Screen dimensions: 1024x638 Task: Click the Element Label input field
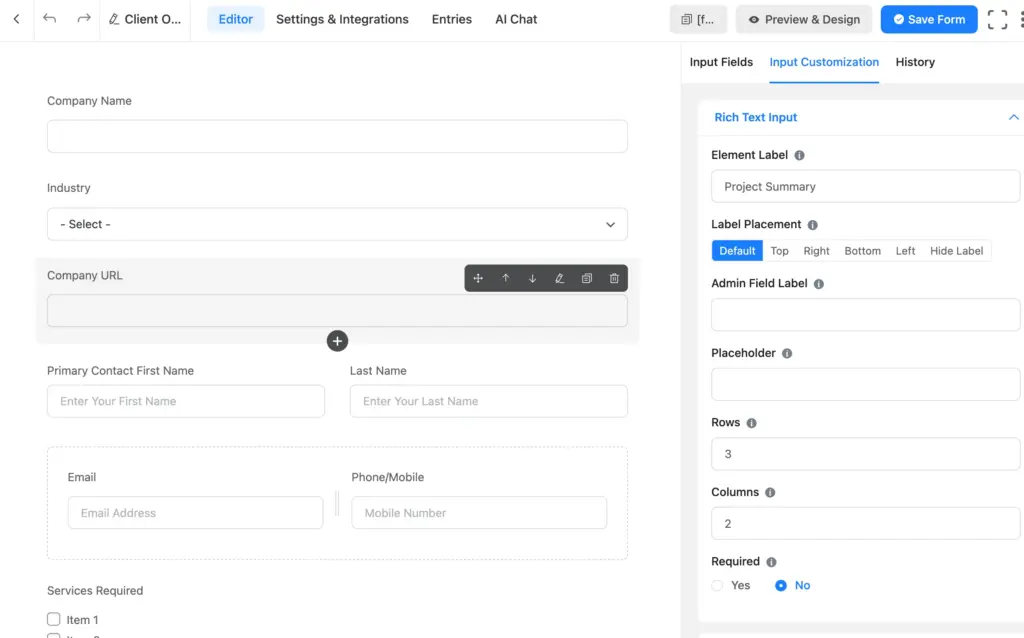(865, 187)
